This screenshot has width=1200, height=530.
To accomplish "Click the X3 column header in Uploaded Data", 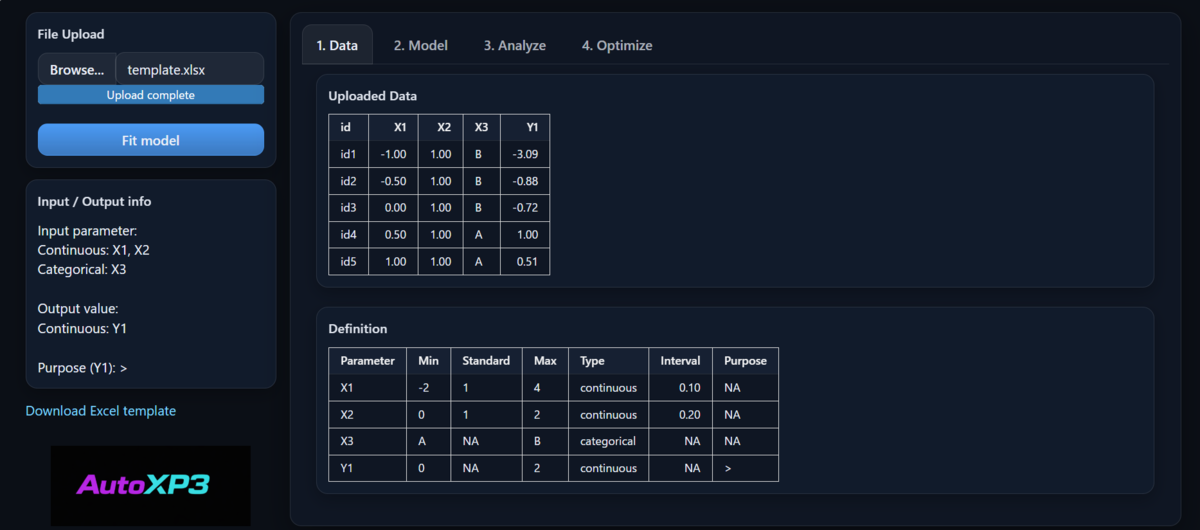I will tap(482, 128).
